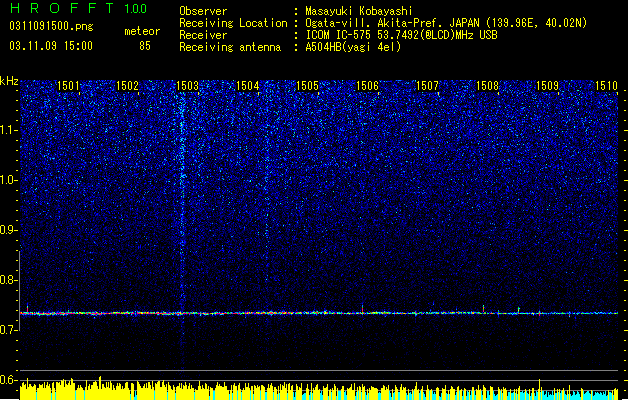Click the observer name Masayuki Kobayashi

tap(359, 11)
